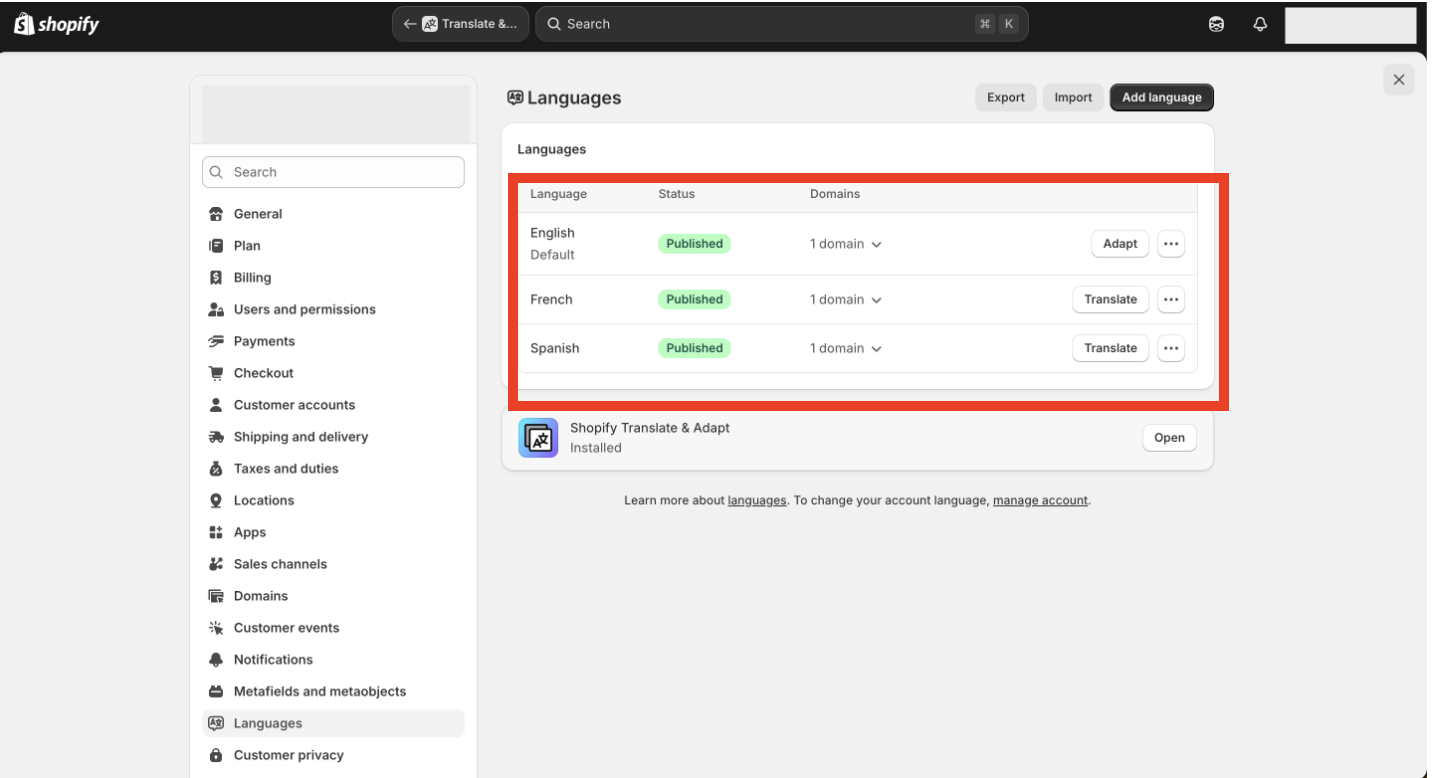
Task: Click the store account button in top bar
Action: click(1350, 25)
